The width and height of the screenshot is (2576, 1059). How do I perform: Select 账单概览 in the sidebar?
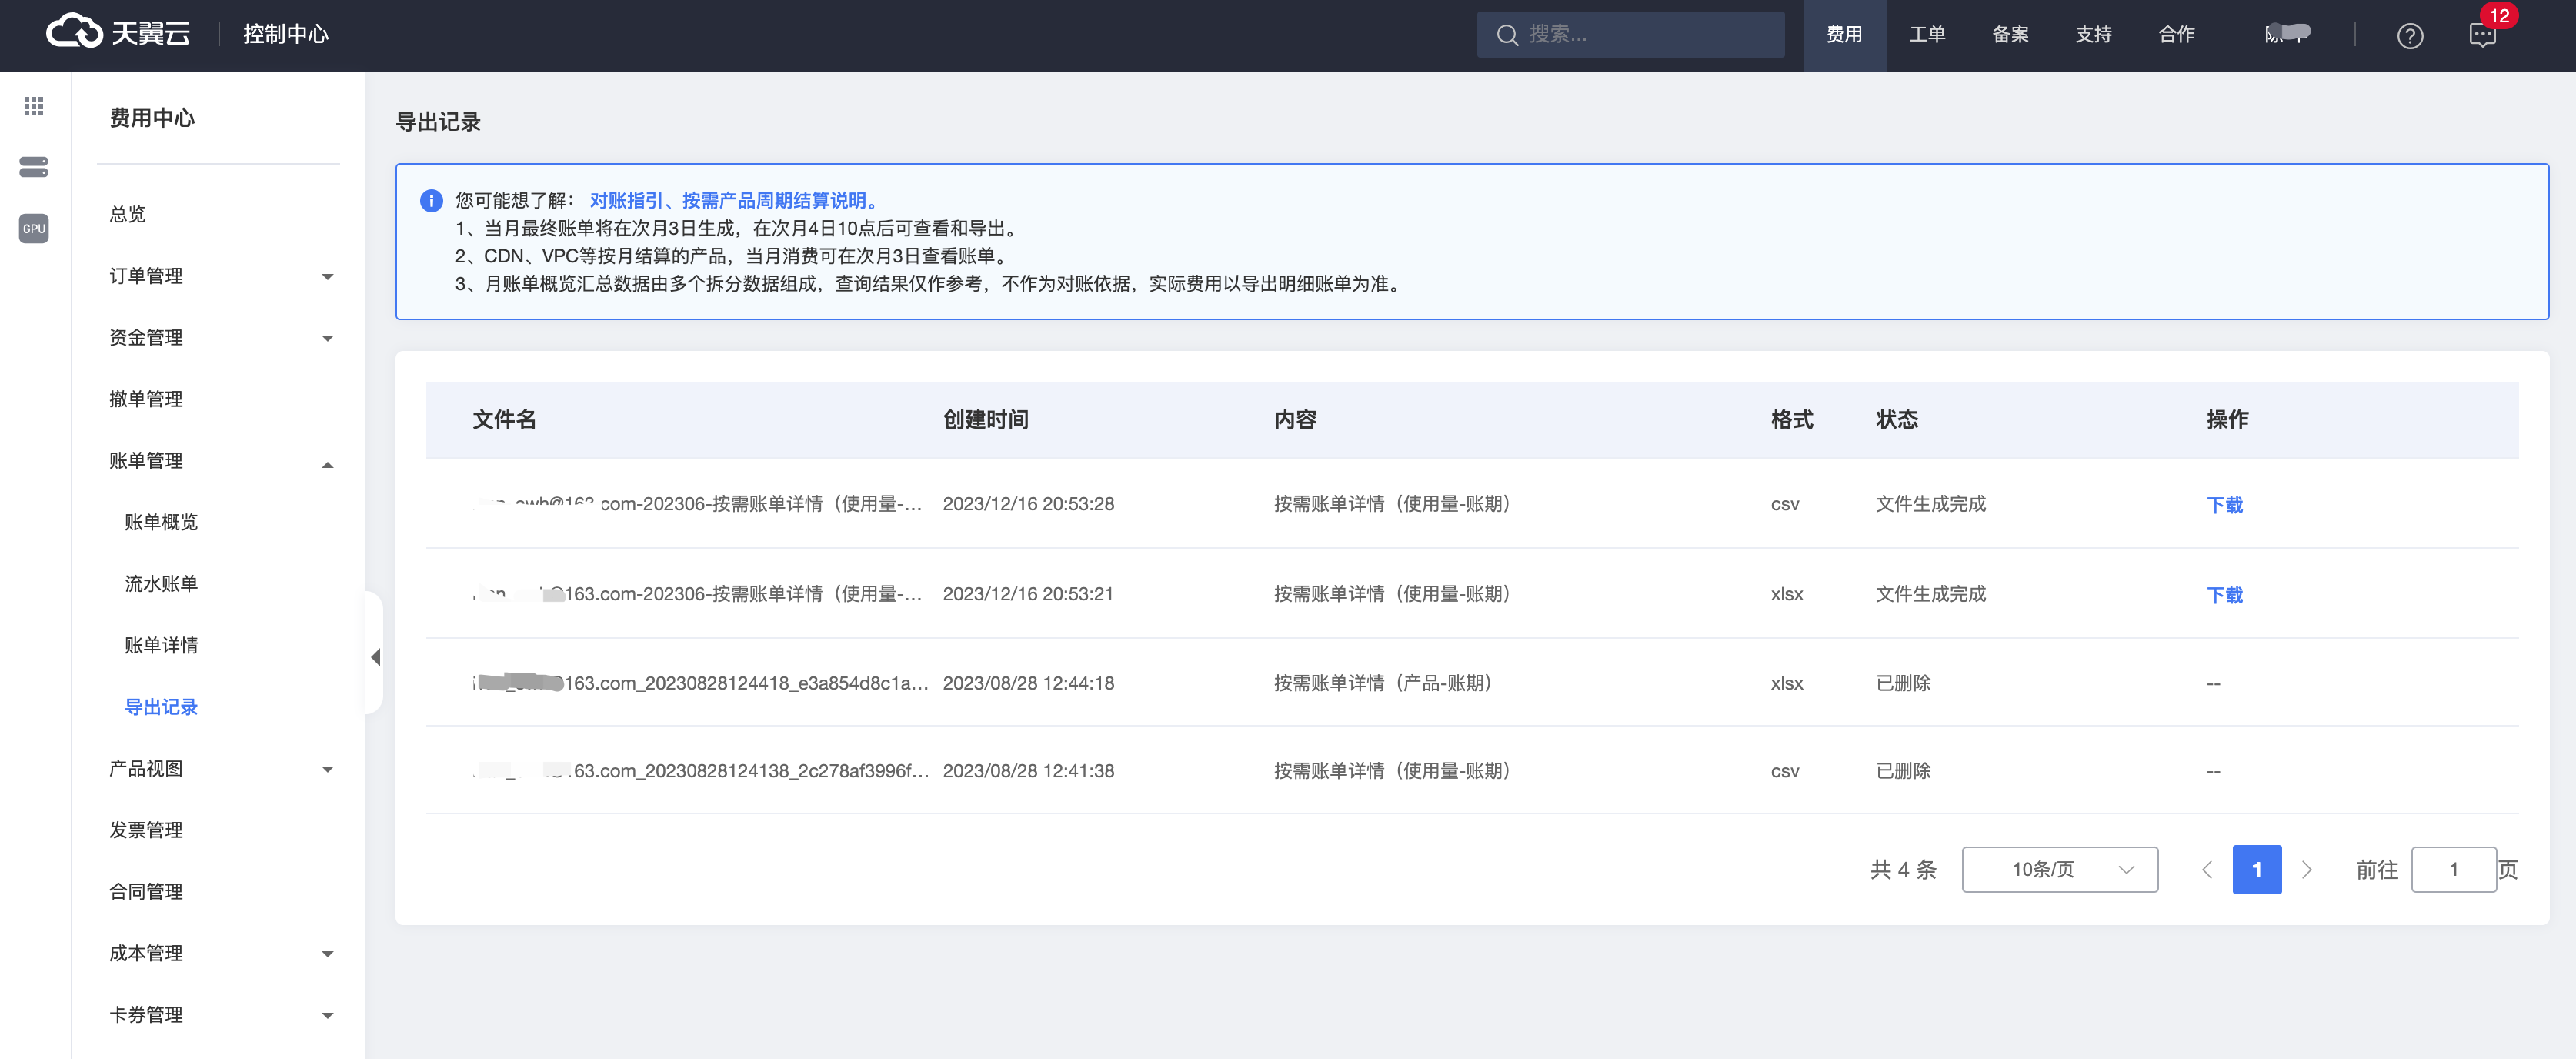161,522
